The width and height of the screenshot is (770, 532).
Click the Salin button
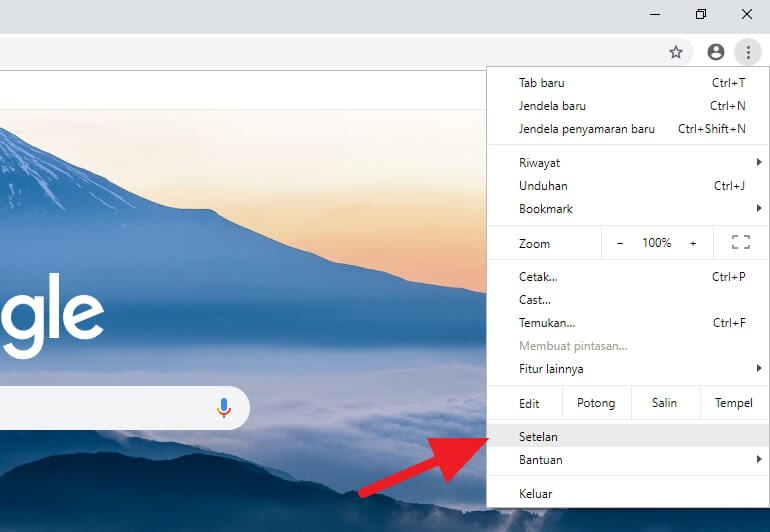tap(664, 403)
